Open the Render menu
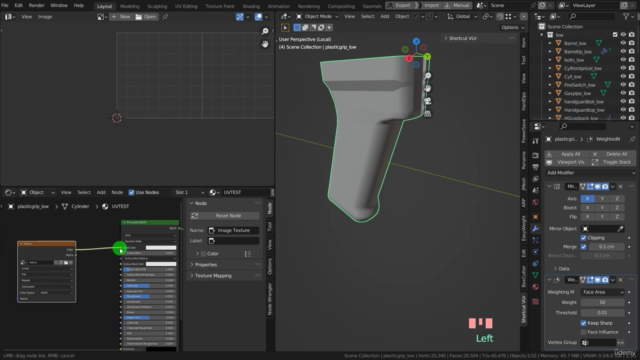 [x=36, y=5]
